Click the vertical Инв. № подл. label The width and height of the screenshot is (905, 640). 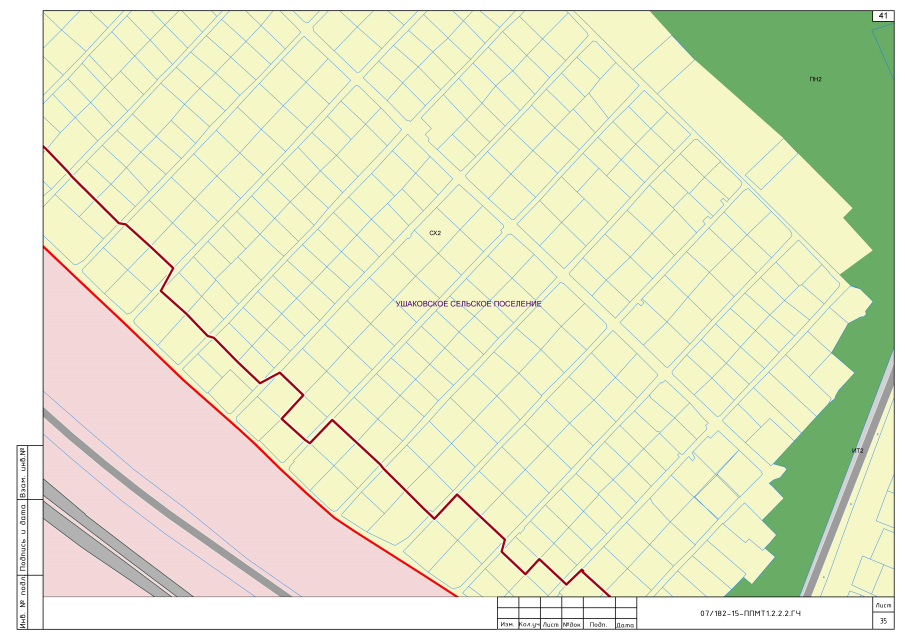point(23,602)
